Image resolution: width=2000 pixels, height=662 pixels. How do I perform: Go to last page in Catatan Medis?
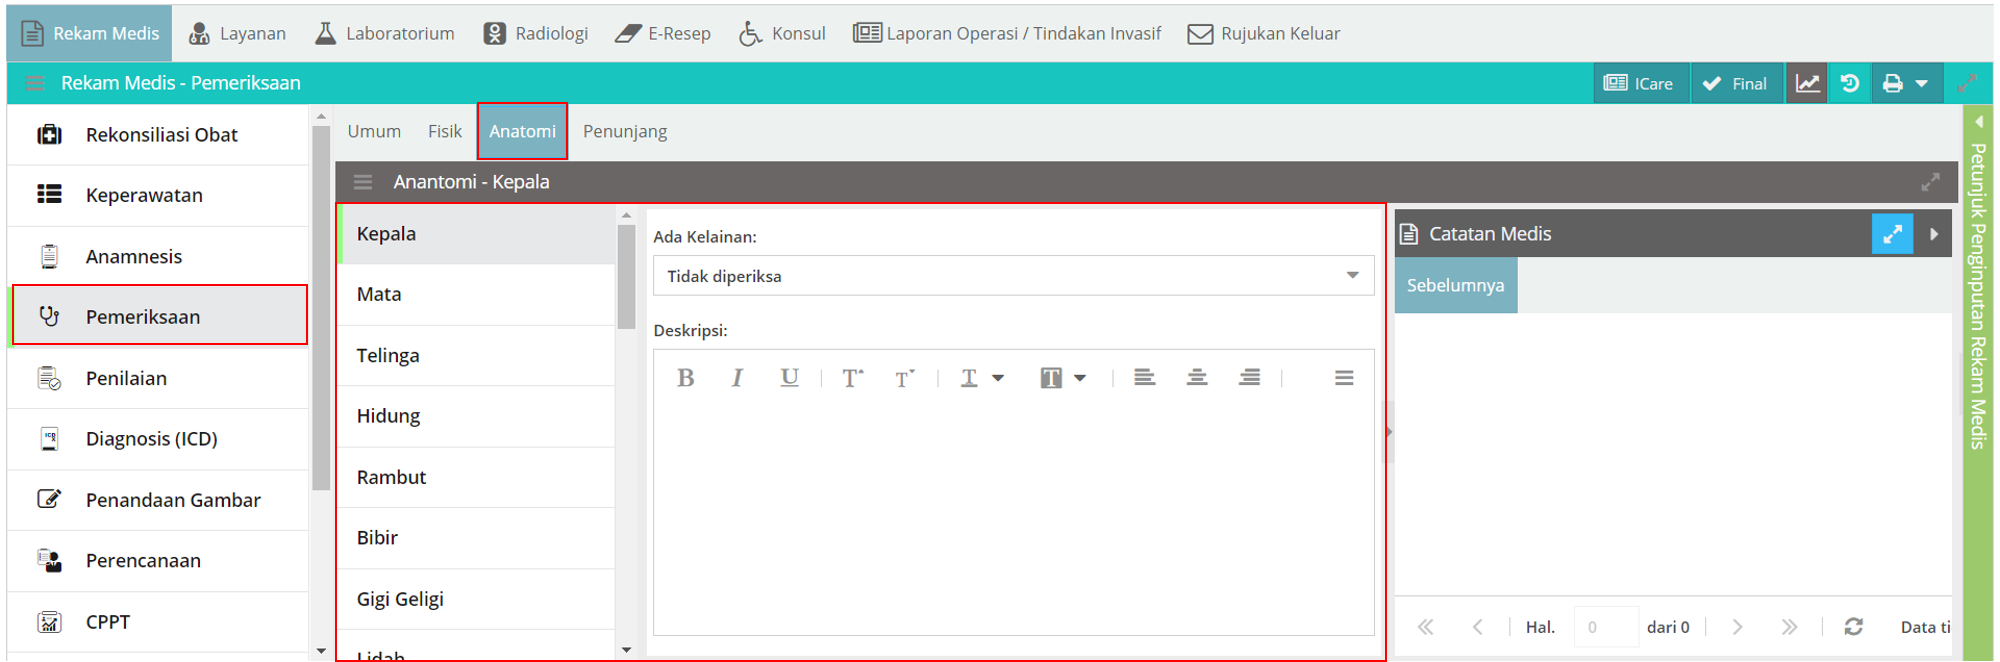[1789, 627]
